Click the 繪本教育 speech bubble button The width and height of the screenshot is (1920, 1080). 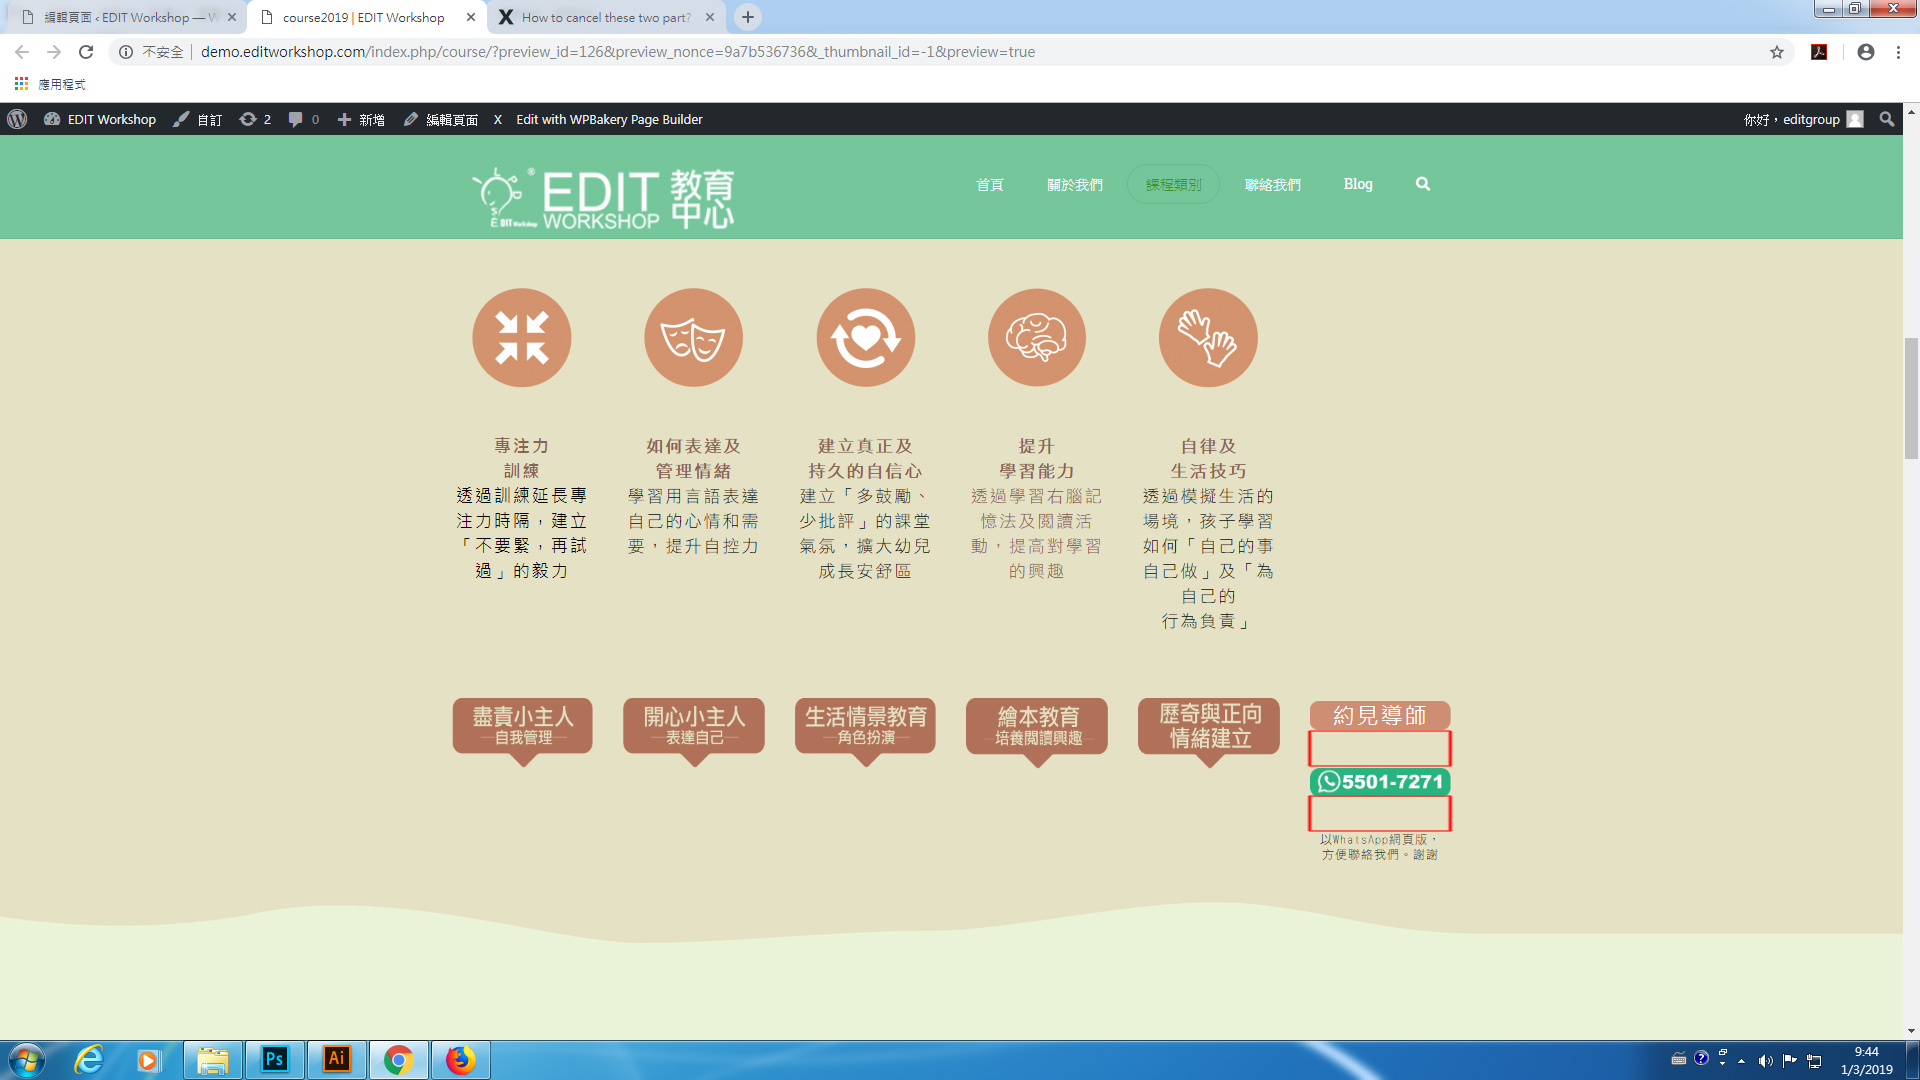point(1037,726)
